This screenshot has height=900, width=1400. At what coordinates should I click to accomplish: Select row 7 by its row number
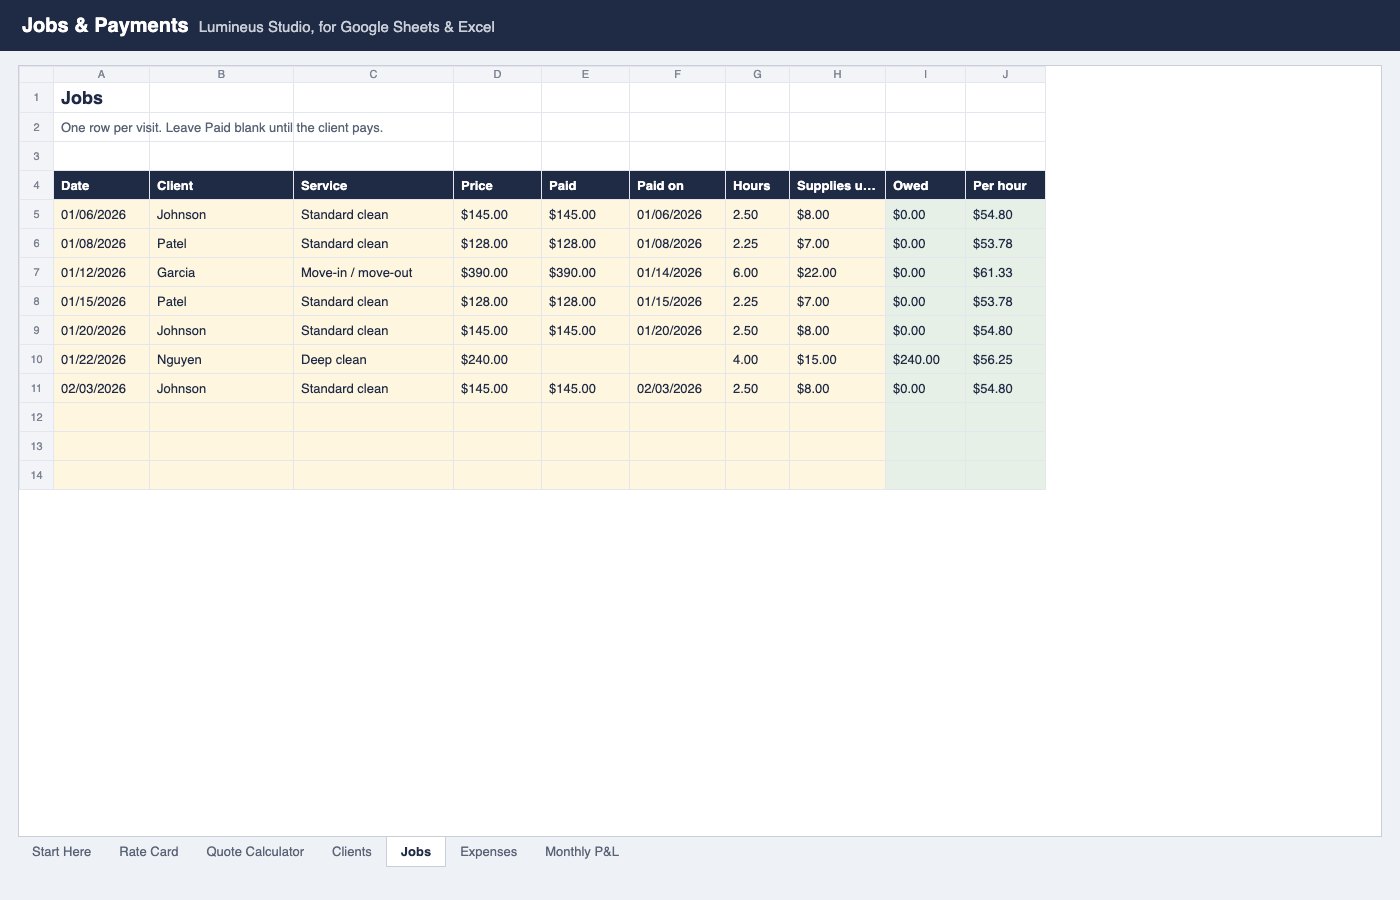pyautogui.click(x=36, y=272)
